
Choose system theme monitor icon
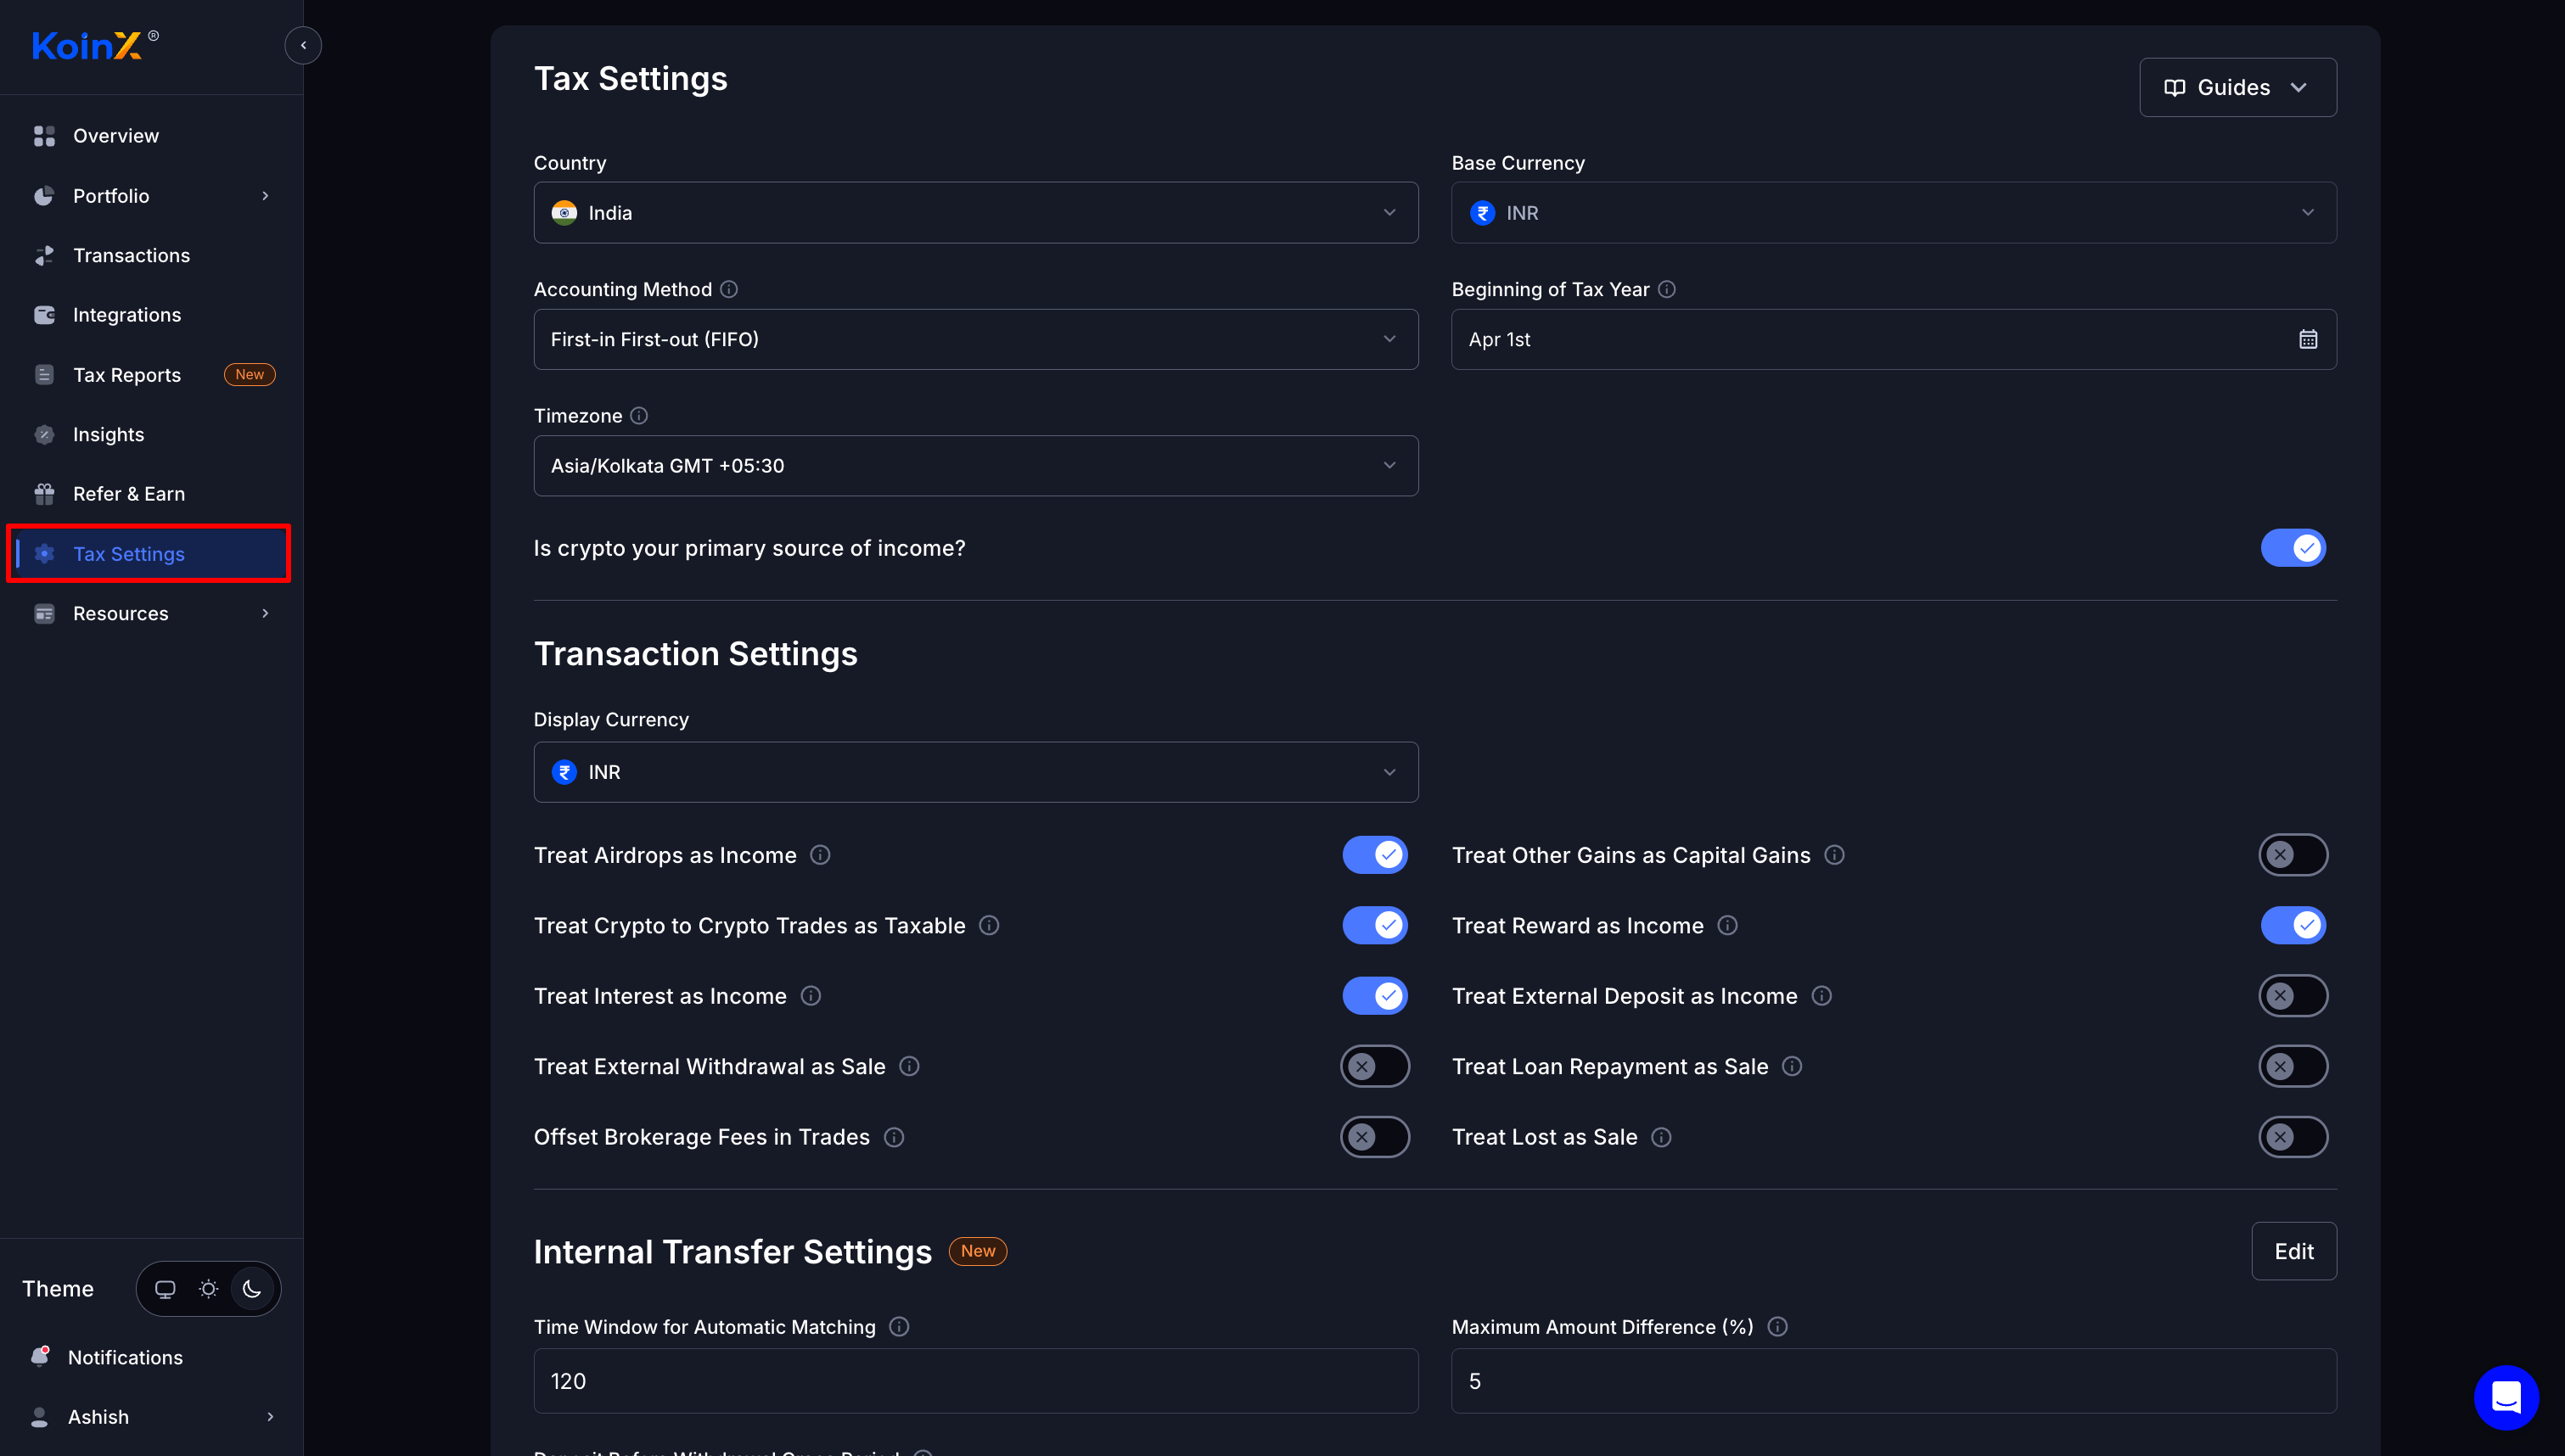(x=165, y=1289)
